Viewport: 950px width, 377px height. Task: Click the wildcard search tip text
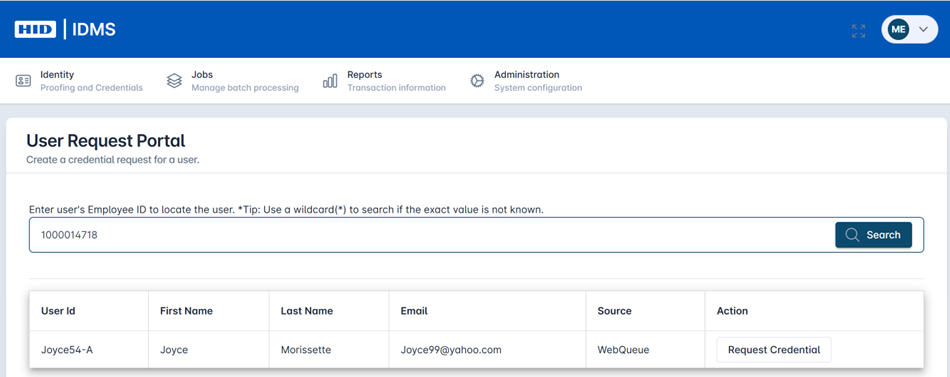pos(390,210)
